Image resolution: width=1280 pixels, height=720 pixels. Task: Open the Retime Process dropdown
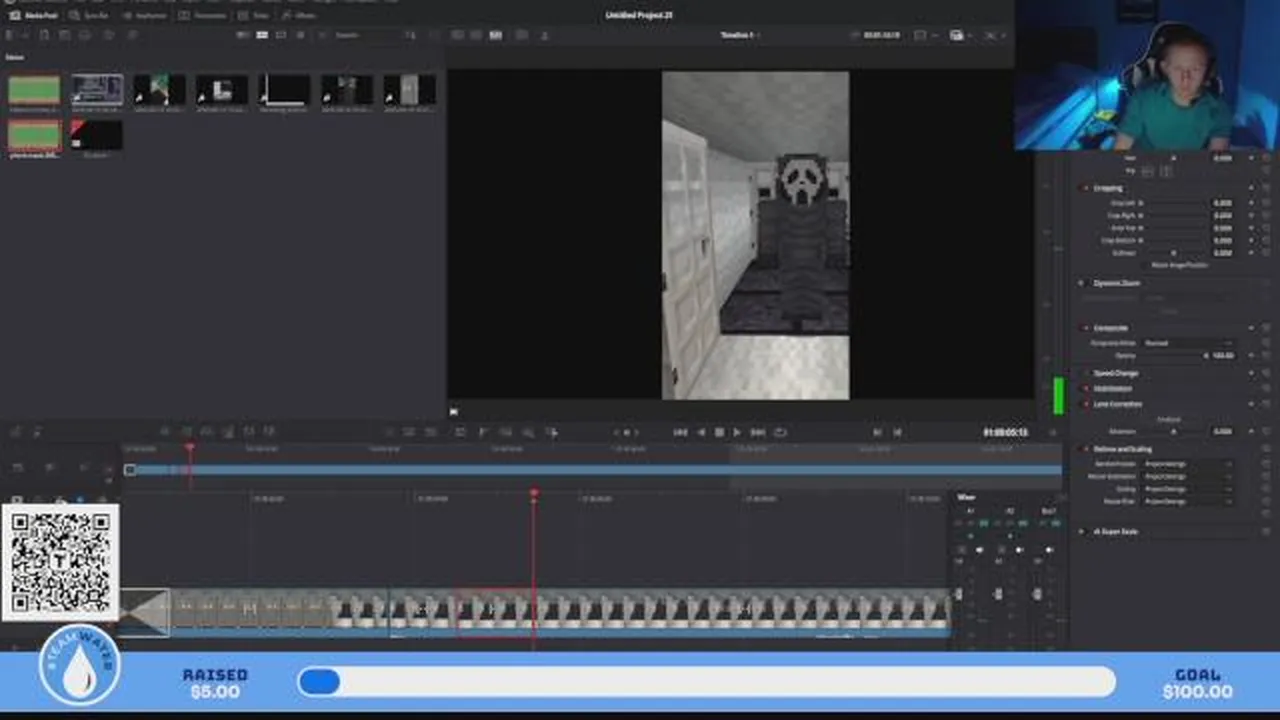[1188, 464]
